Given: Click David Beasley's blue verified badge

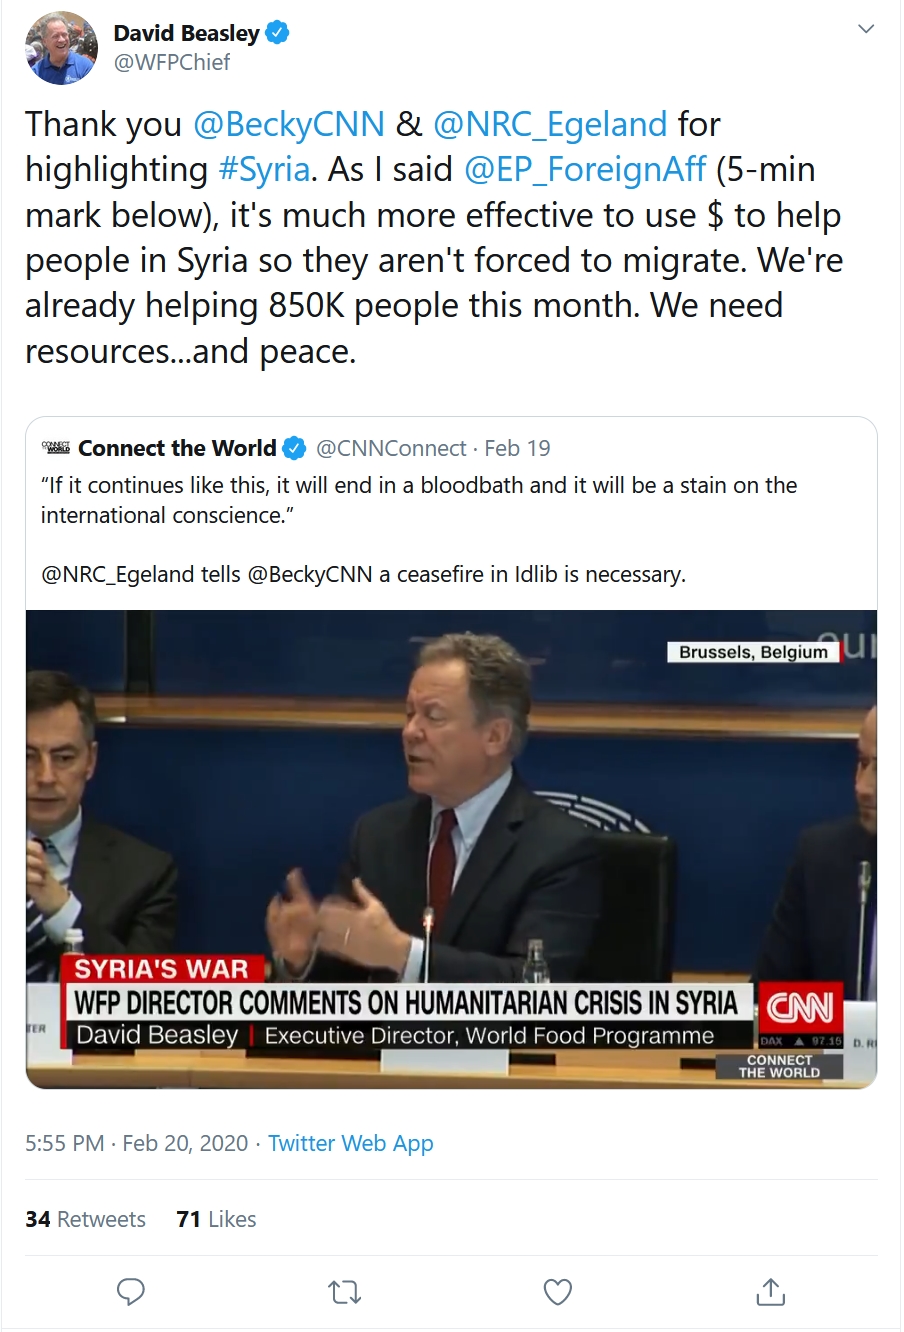Looking at the screenshot, I should (x=278, y=33).
